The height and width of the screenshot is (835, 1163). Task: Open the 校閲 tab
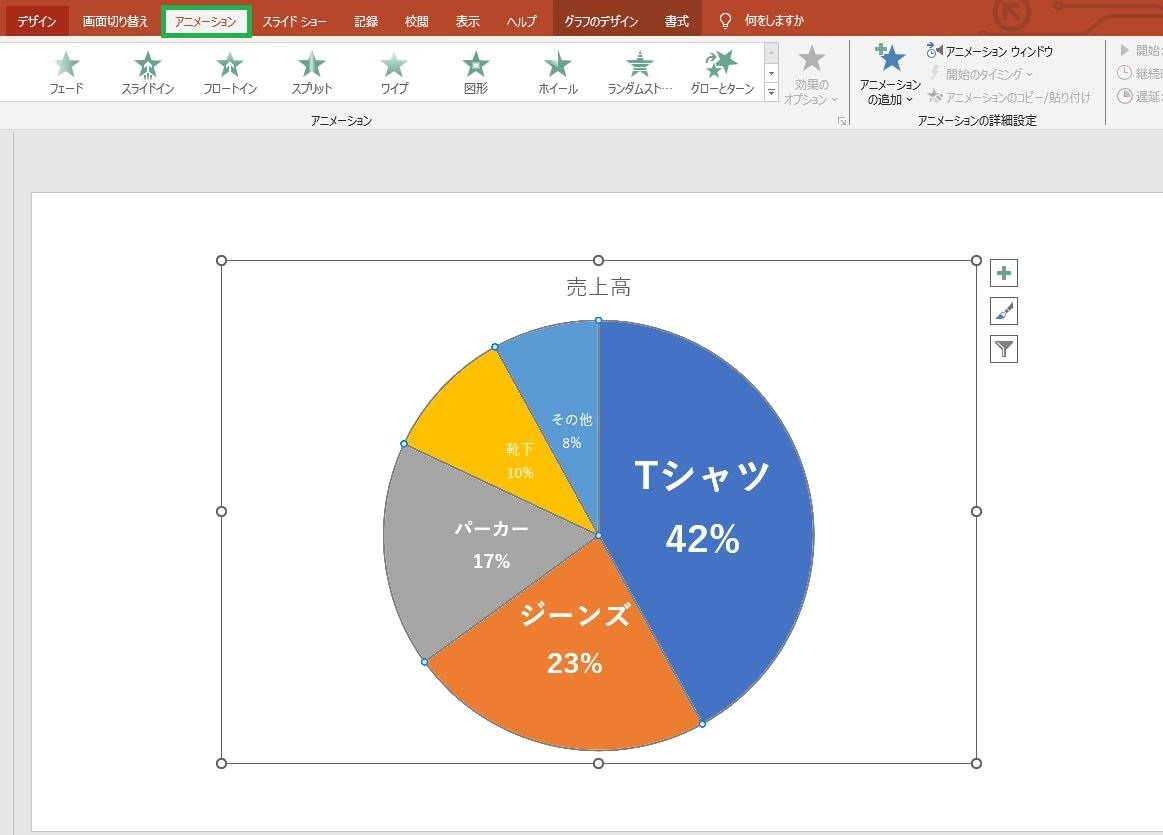pyautogui.click(x=417, y=22)
